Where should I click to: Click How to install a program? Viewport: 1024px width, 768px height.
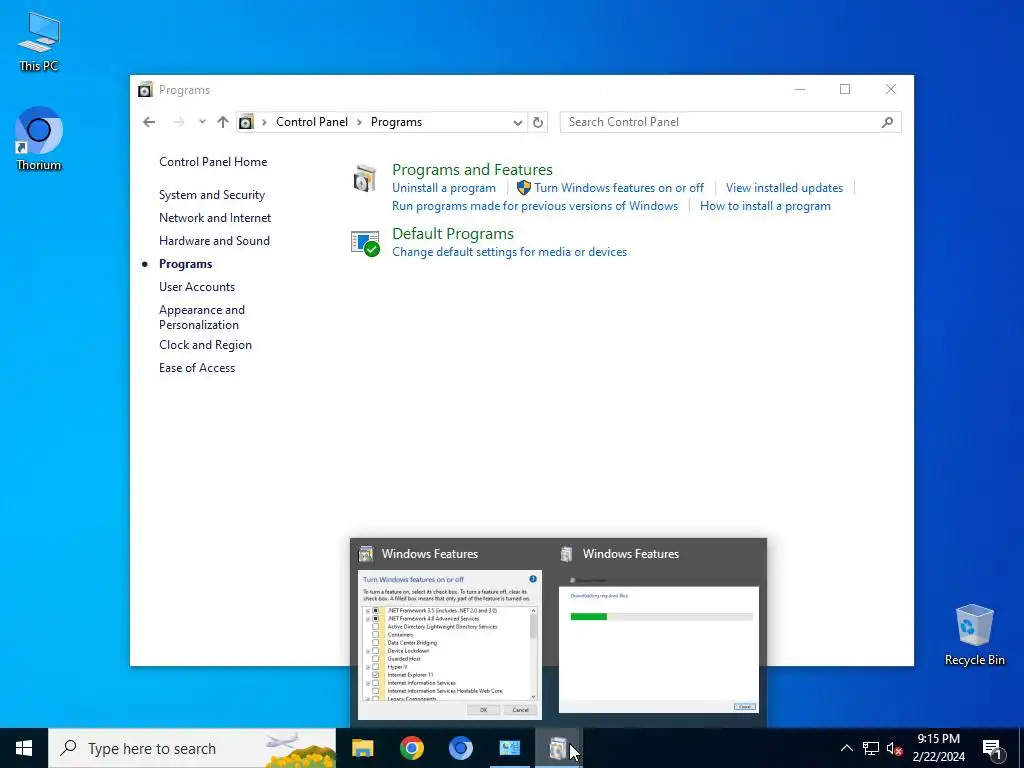coord(765,206)
